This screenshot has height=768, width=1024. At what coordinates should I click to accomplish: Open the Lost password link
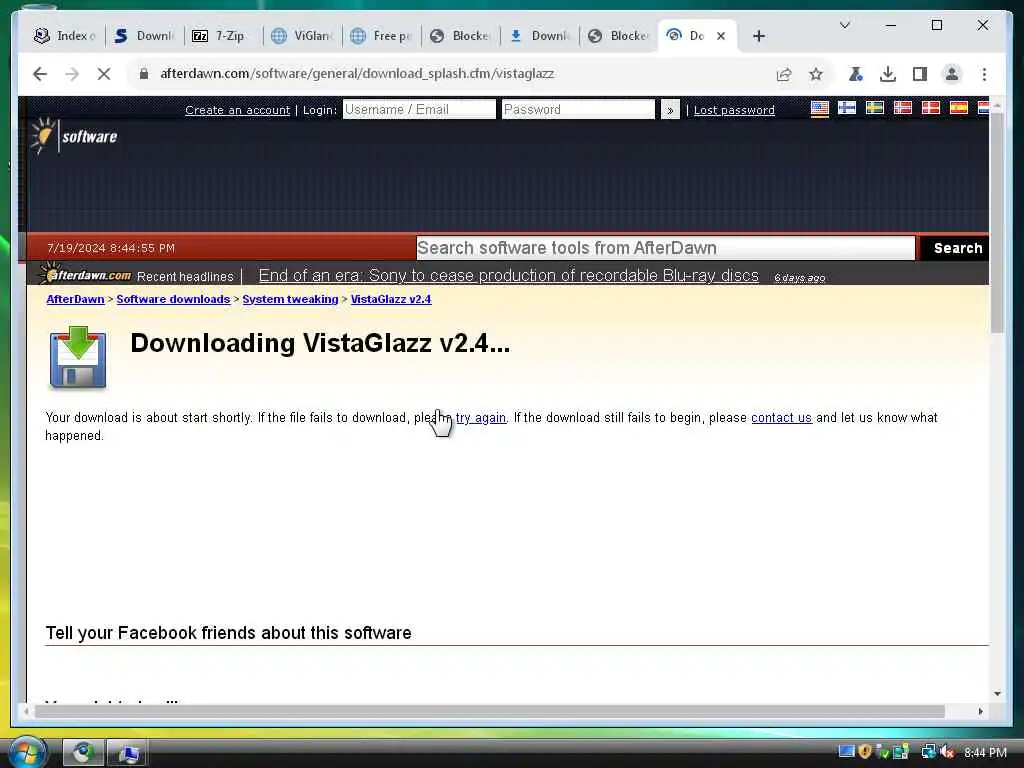734,110
